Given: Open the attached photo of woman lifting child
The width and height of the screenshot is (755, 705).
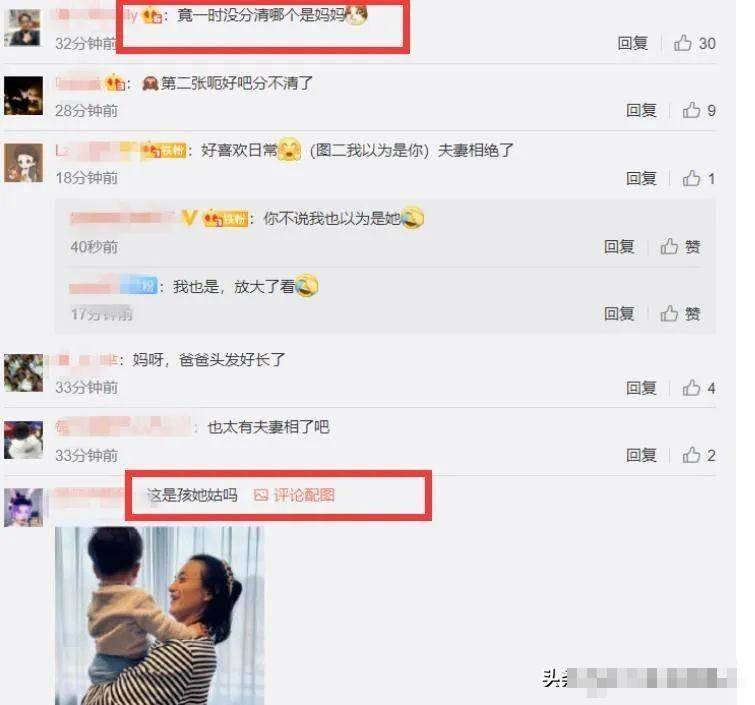Looking at the screenshot, I should point(159,615).
